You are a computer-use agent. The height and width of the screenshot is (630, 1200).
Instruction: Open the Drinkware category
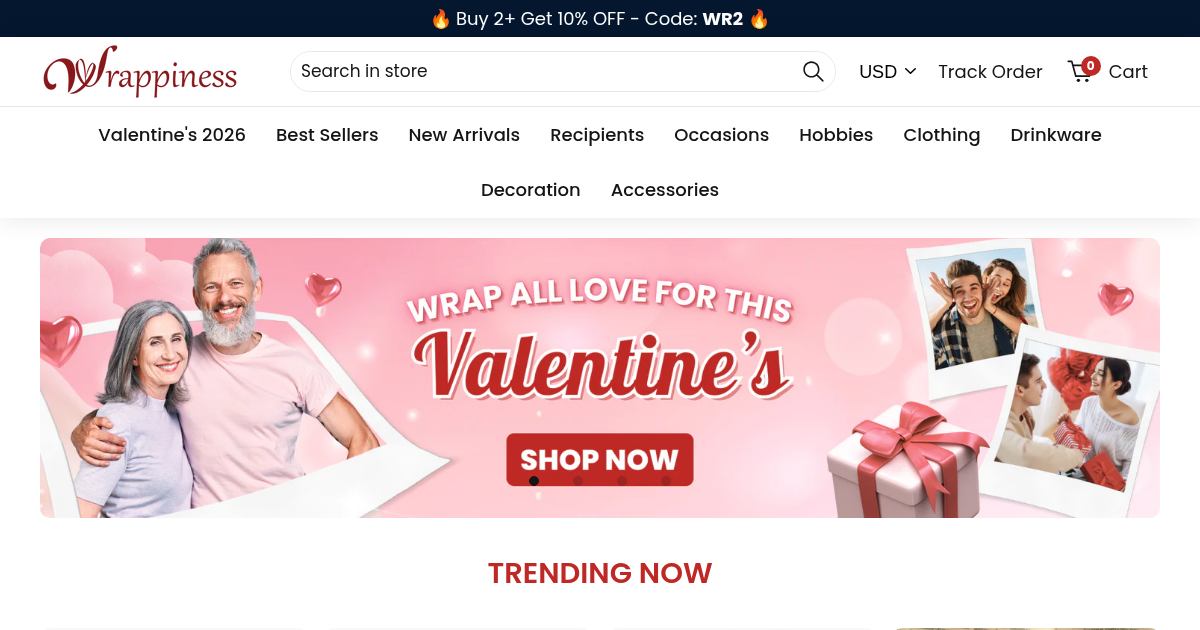1056,135
